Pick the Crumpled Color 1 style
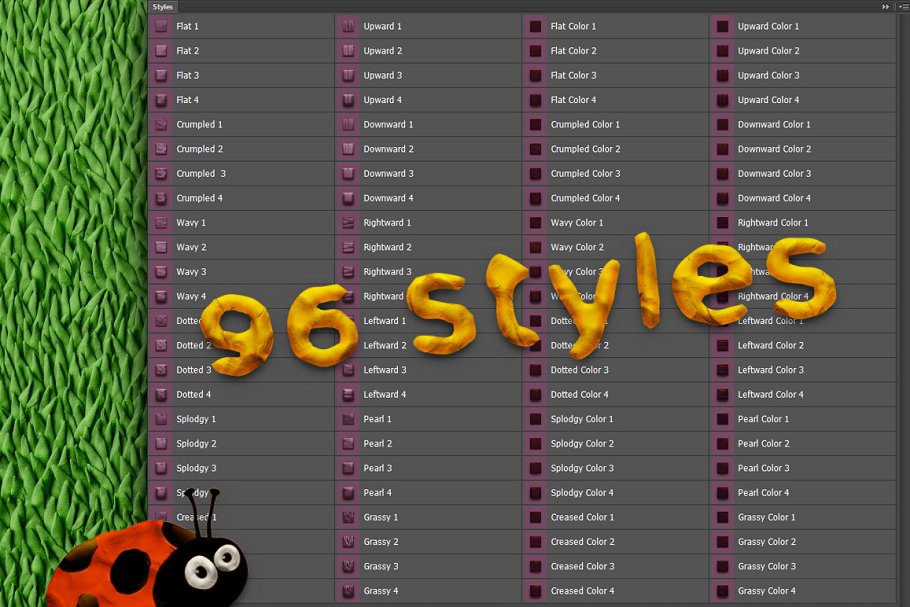Image resolution: width=910 pixels, height=607 pixels. coord(585,125)
